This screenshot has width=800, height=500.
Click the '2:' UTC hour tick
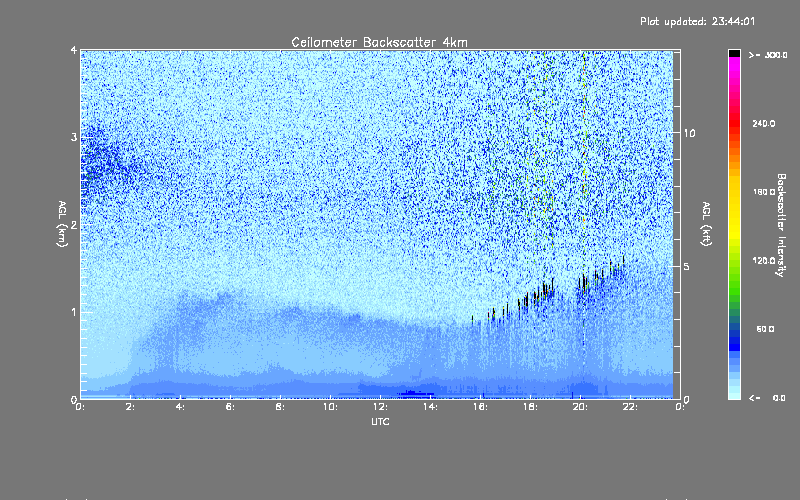click(131, 407)
